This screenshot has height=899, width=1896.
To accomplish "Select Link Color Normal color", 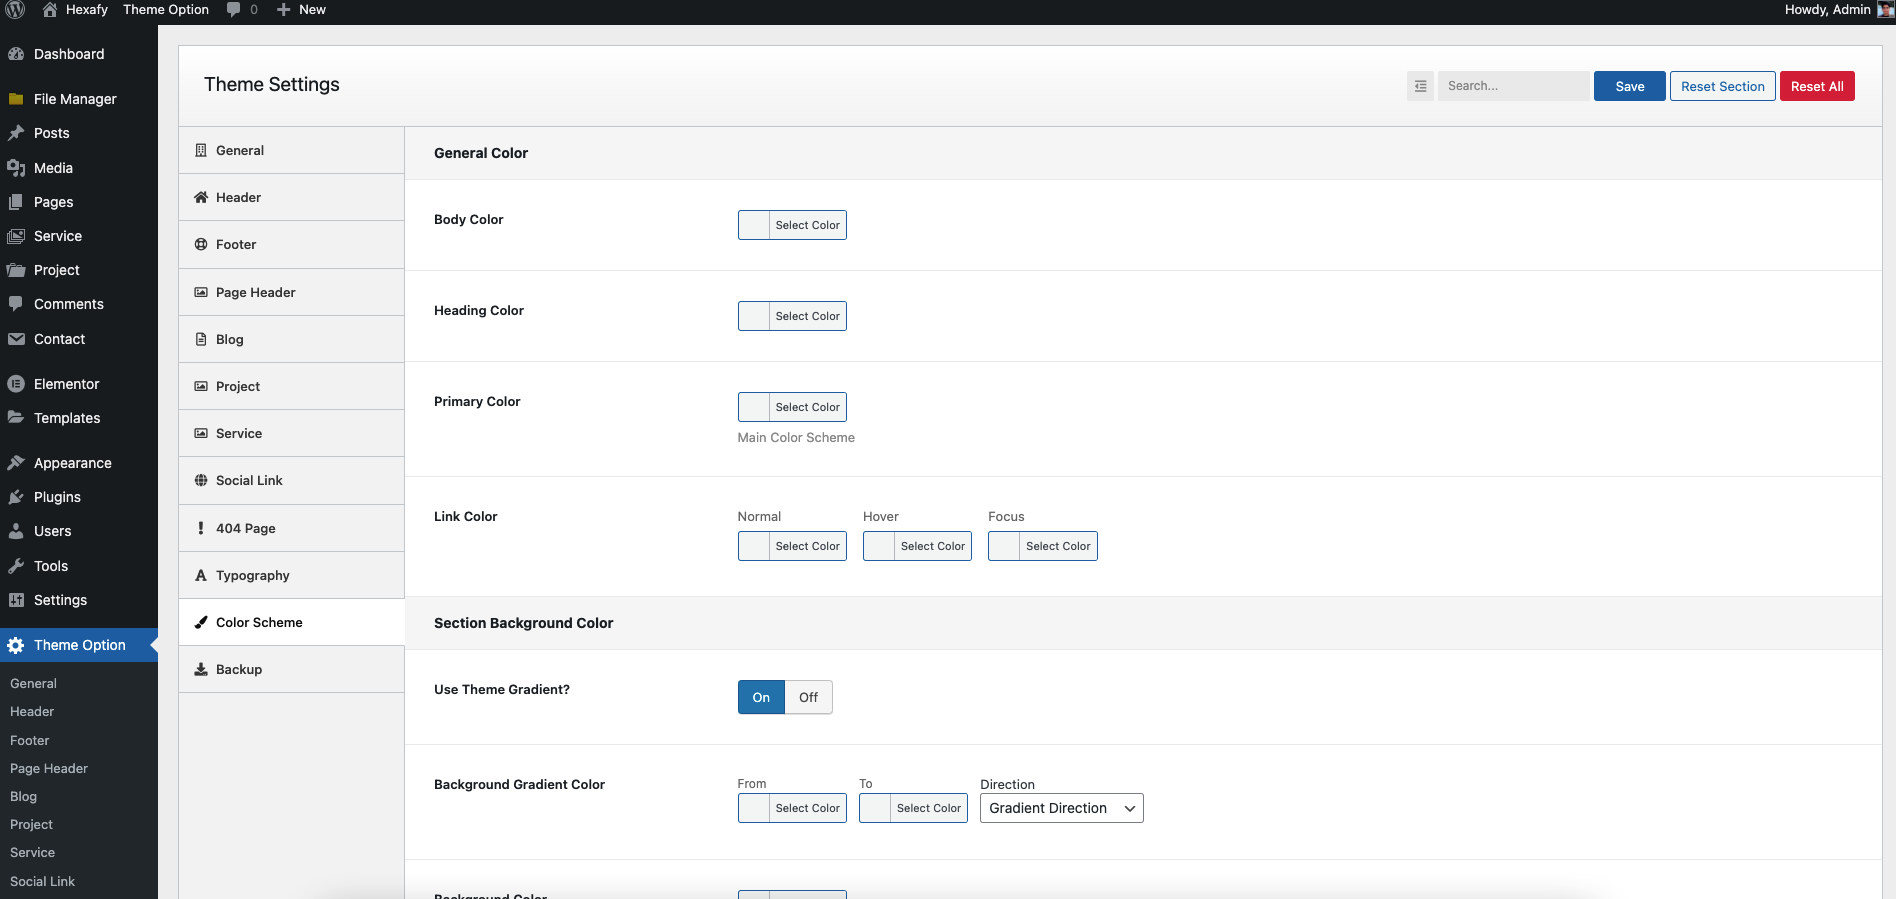I will tap(792, 546).
